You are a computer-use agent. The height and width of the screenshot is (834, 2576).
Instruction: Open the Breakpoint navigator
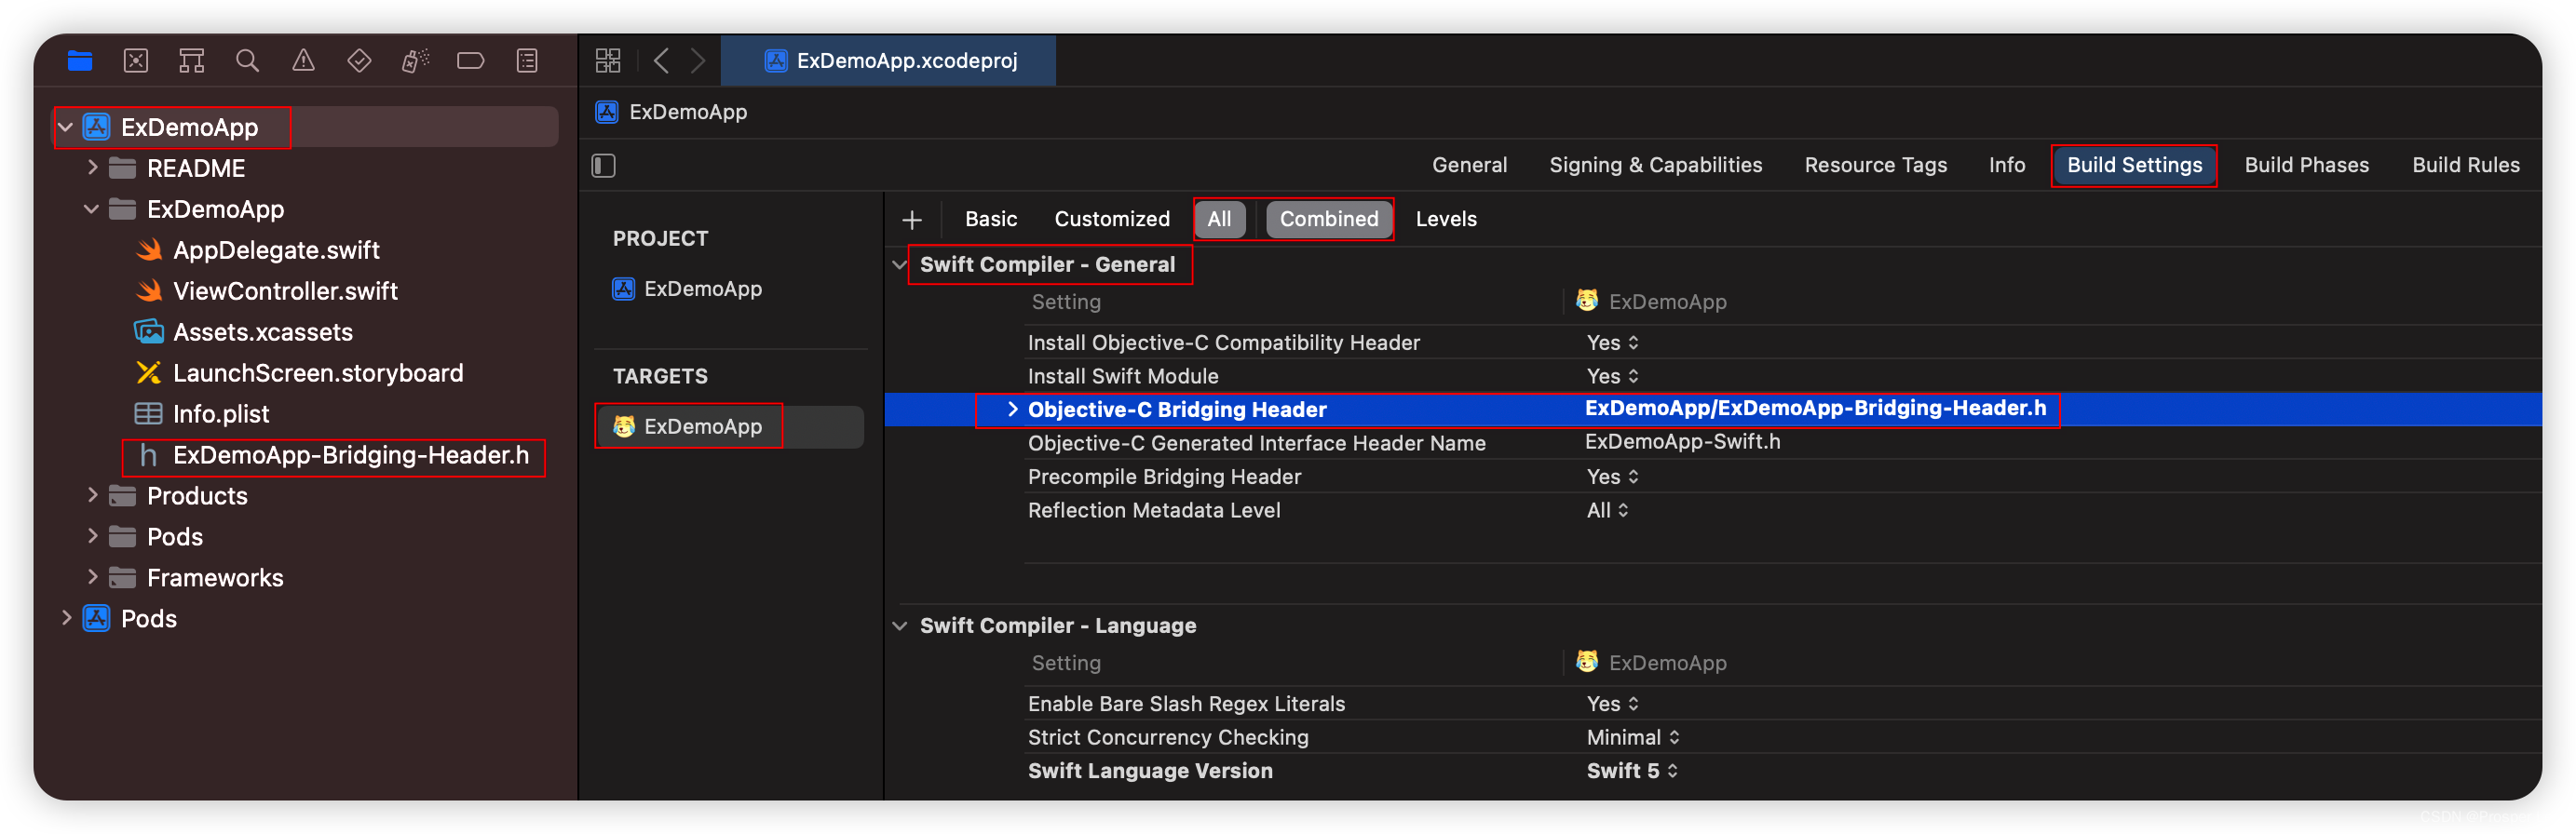click(470, 61)
